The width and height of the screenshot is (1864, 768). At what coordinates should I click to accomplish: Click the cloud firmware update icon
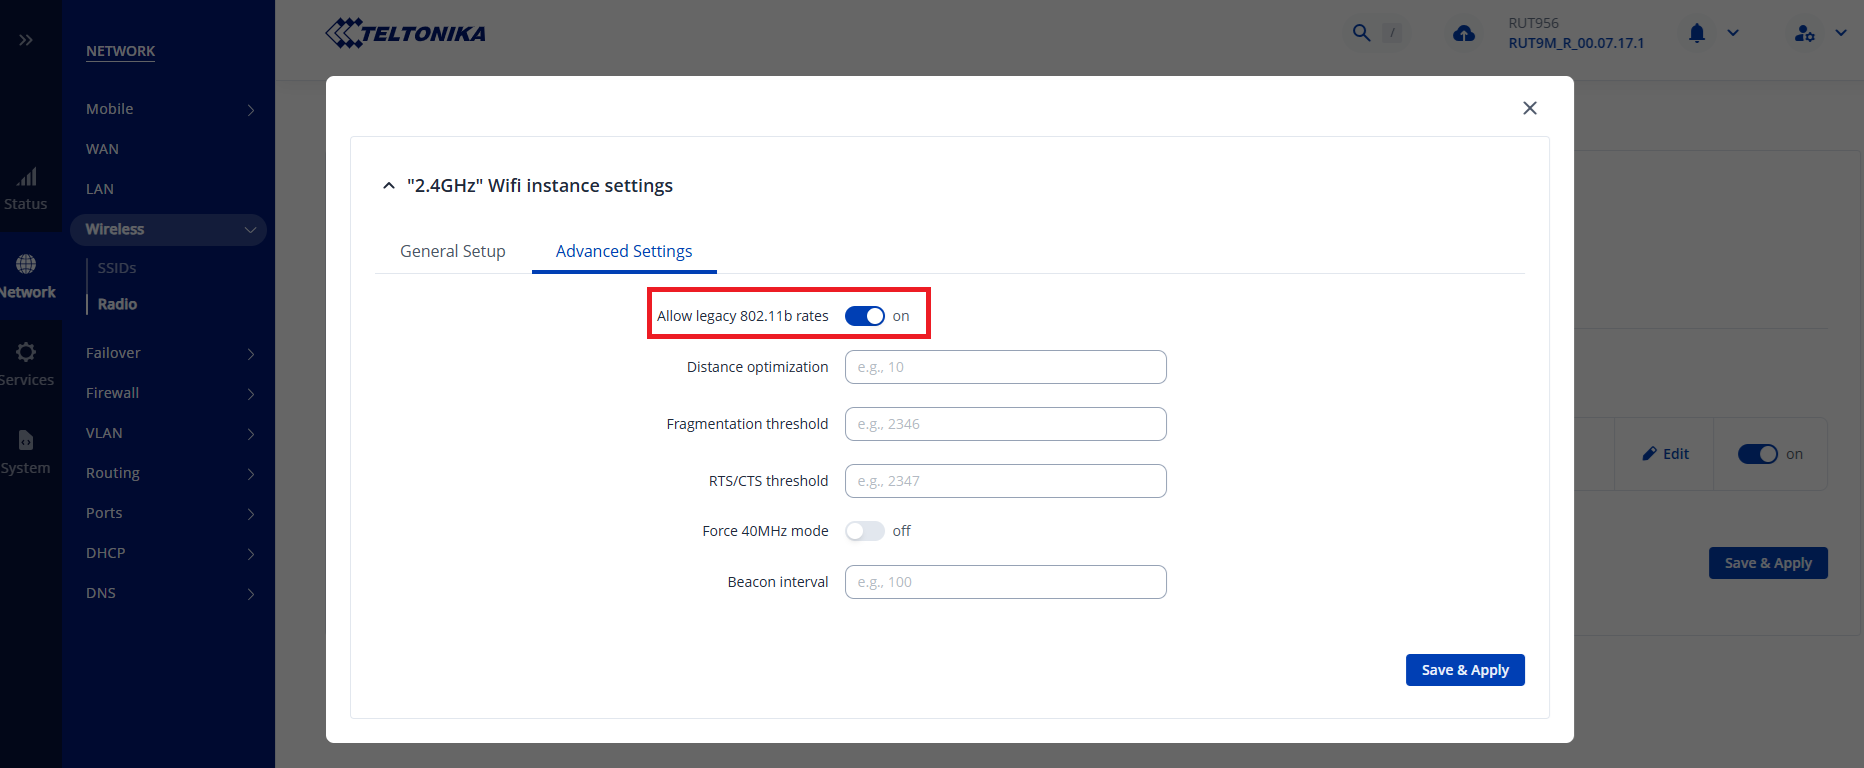pos(1464,34)
